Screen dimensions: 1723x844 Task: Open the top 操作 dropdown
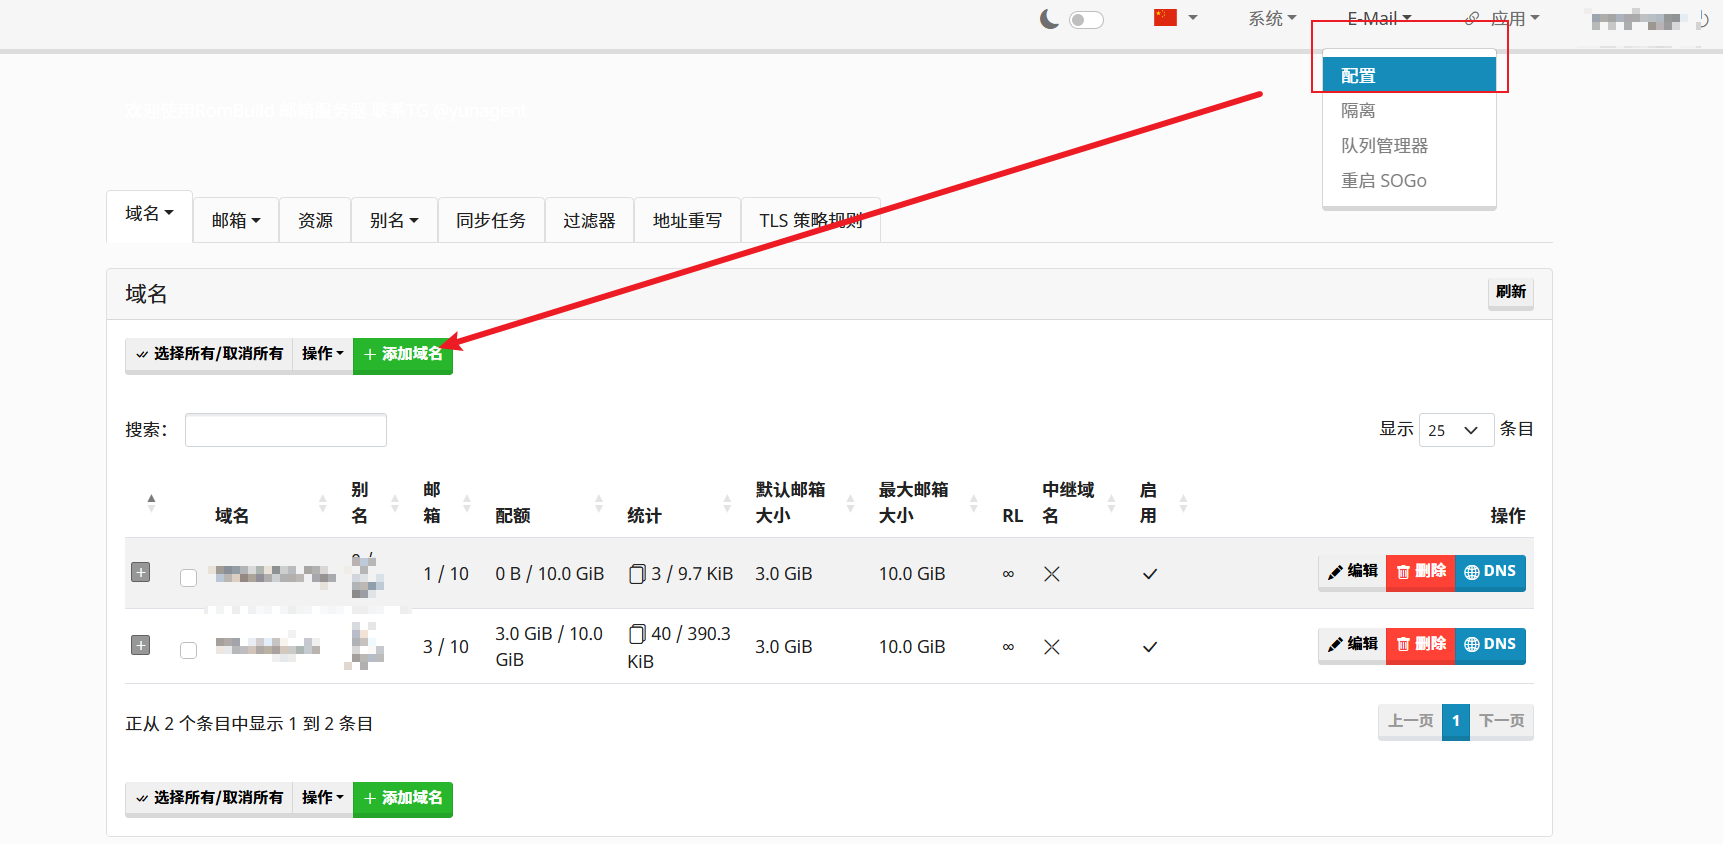click(x=322, y=354)
